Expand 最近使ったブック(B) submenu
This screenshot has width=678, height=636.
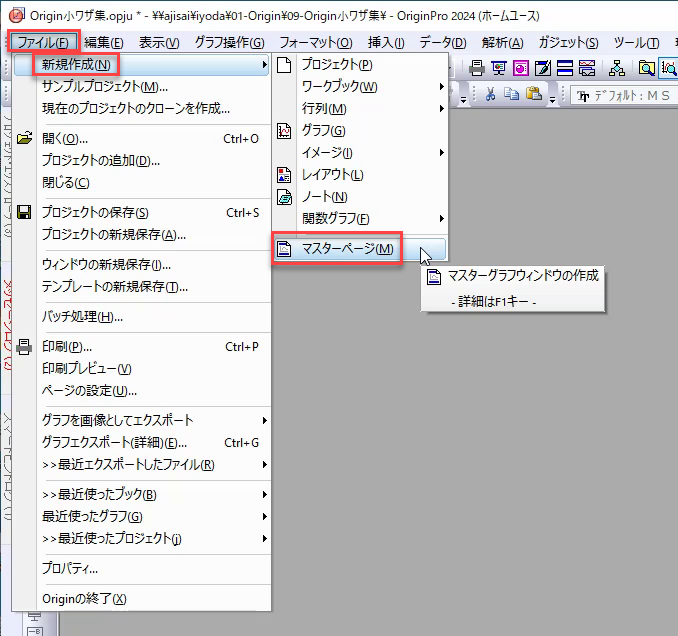[x=141, y=494]
